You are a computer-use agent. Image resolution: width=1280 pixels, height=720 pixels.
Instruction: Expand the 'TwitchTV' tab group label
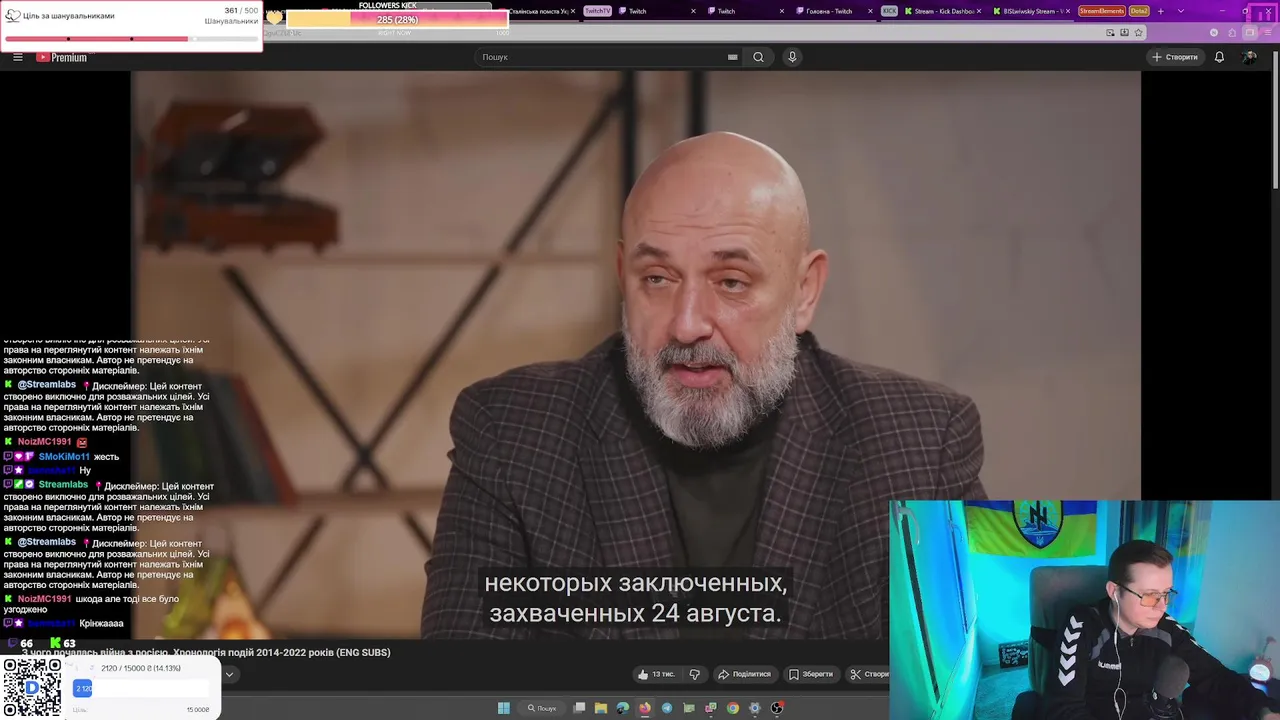coord(597,11)
